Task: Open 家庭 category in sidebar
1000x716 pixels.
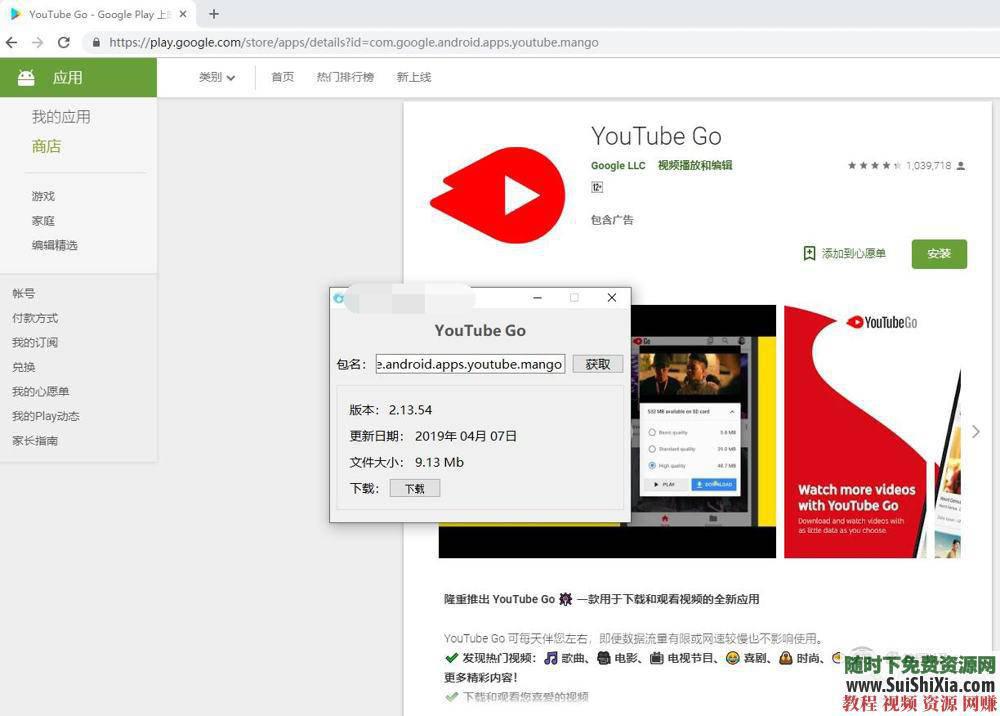Action: tap(43, 221)
